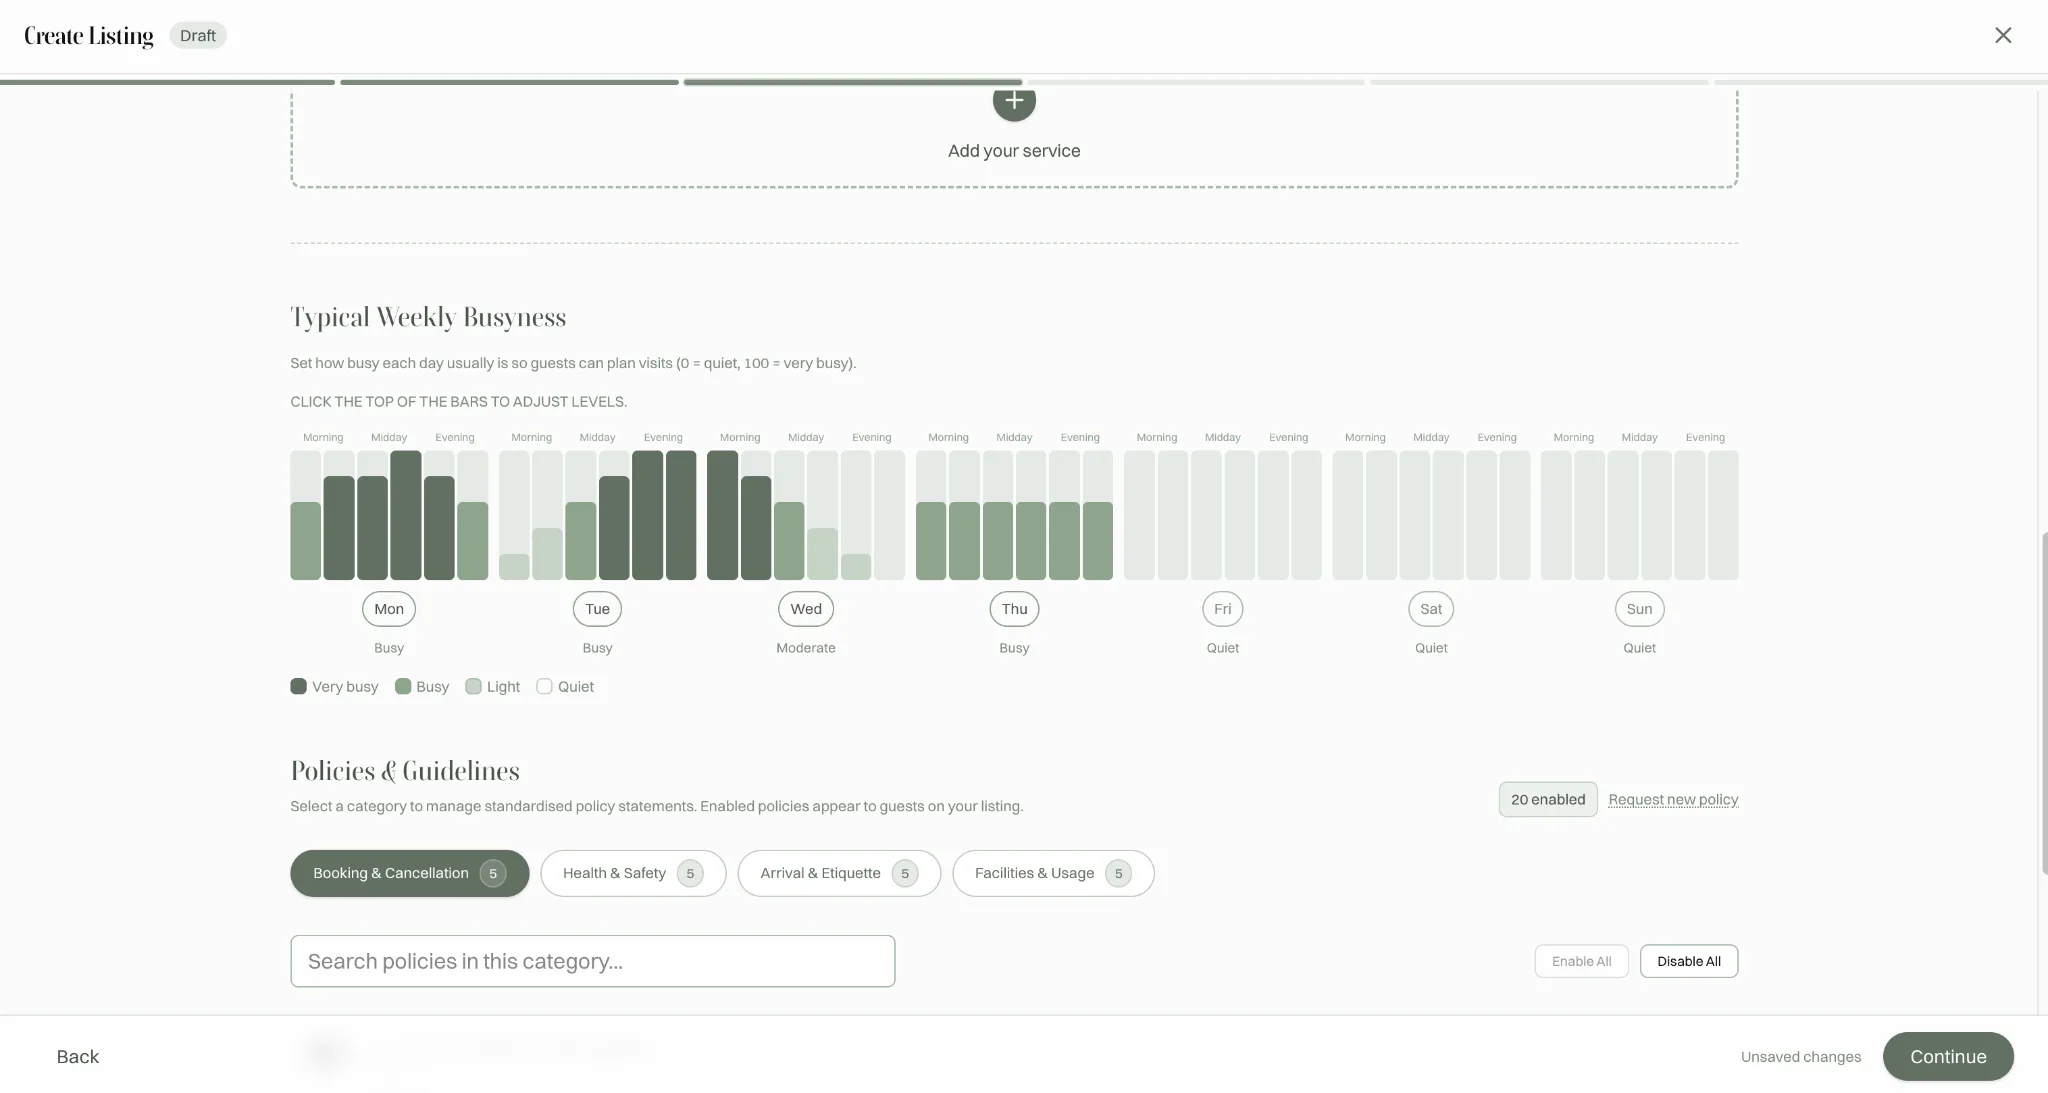This screenshot has height=1093, width=2048.
Task: Click the 'Create Listing' title
Action: click(x=89, y=36)
